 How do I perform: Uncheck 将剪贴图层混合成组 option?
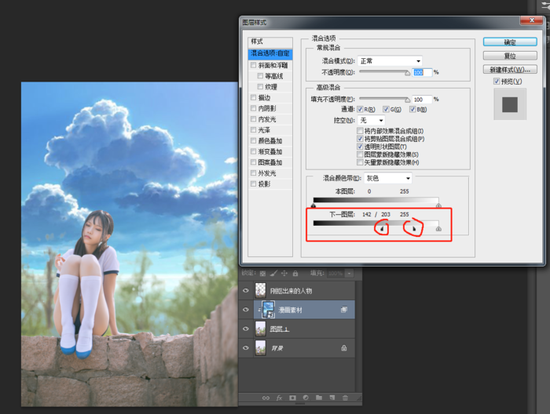360,139
